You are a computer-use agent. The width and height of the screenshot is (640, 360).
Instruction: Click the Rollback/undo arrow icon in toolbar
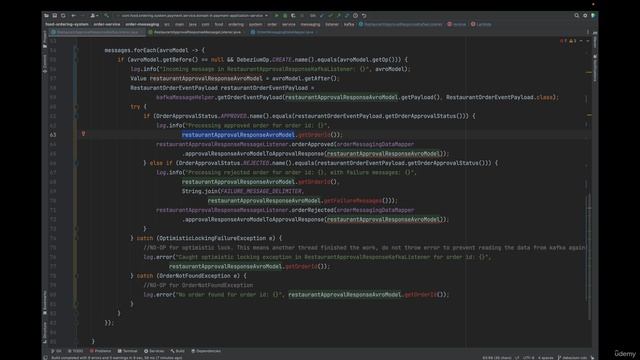tap(364, 16)
